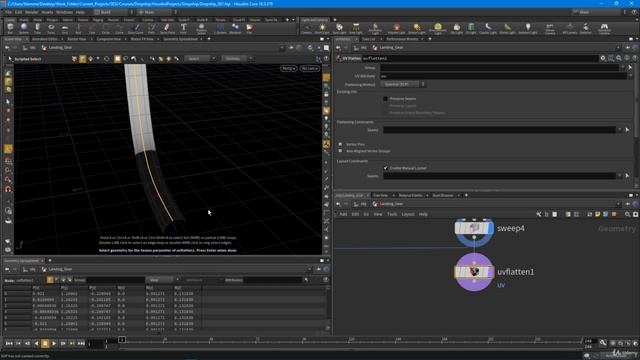Jump to first frame on playbar
The image size is (640, 360).
[x=9, y=344]
